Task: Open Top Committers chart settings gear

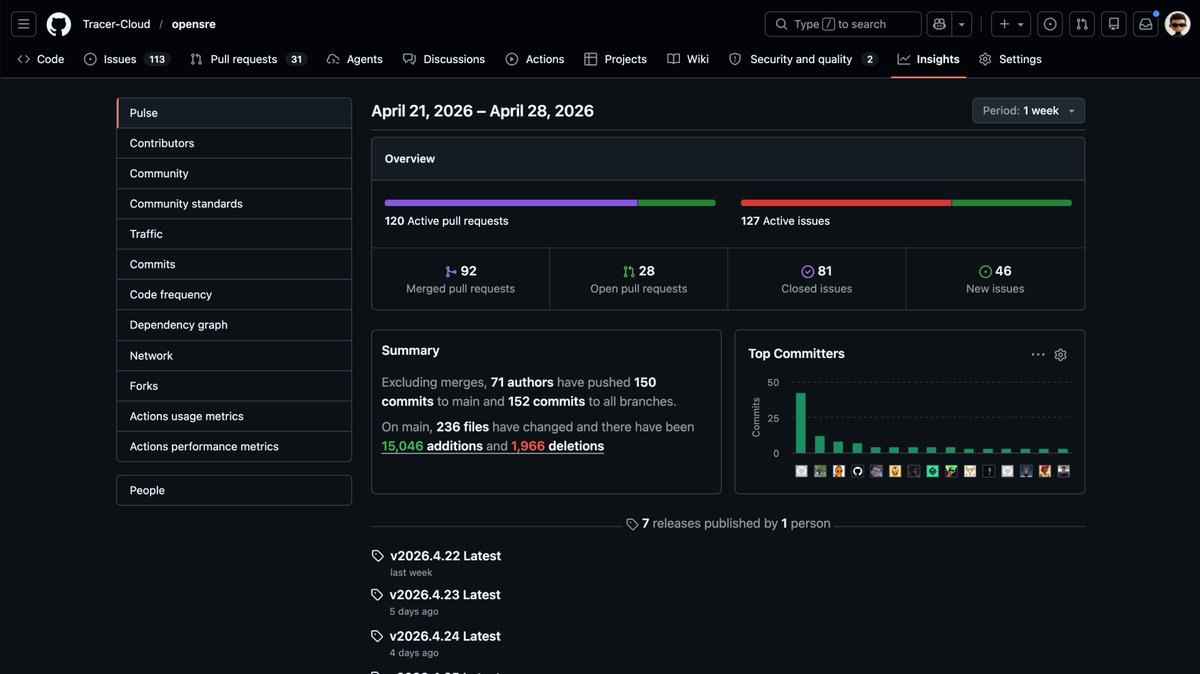Action: tap(1061, 355)
